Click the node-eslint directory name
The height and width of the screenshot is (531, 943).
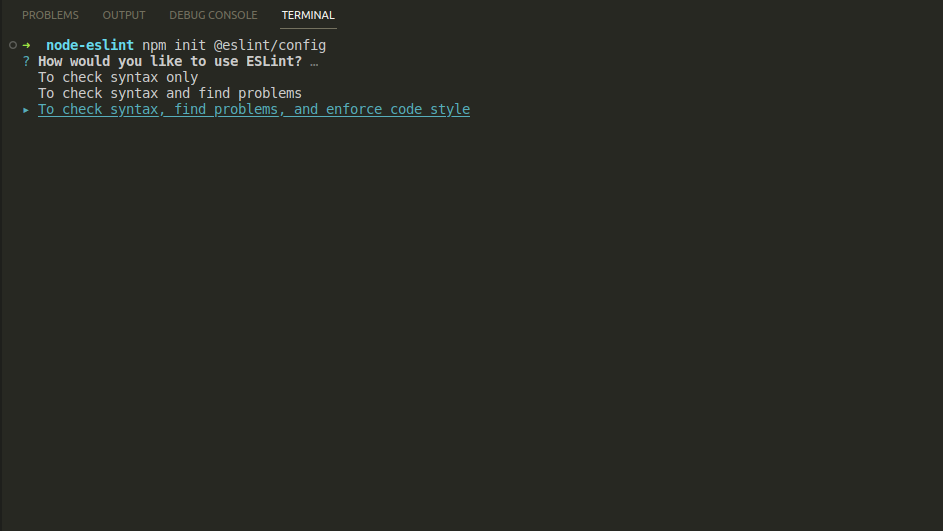coord(90,46)
